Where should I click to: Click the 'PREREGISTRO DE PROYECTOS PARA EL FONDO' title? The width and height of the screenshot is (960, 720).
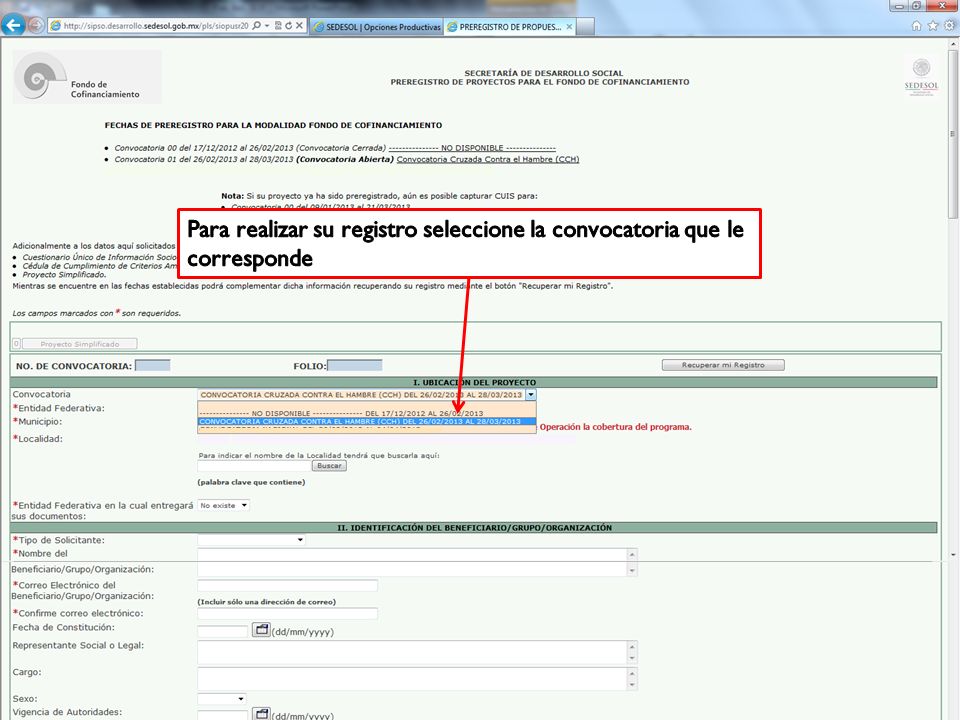coord(540,82)
